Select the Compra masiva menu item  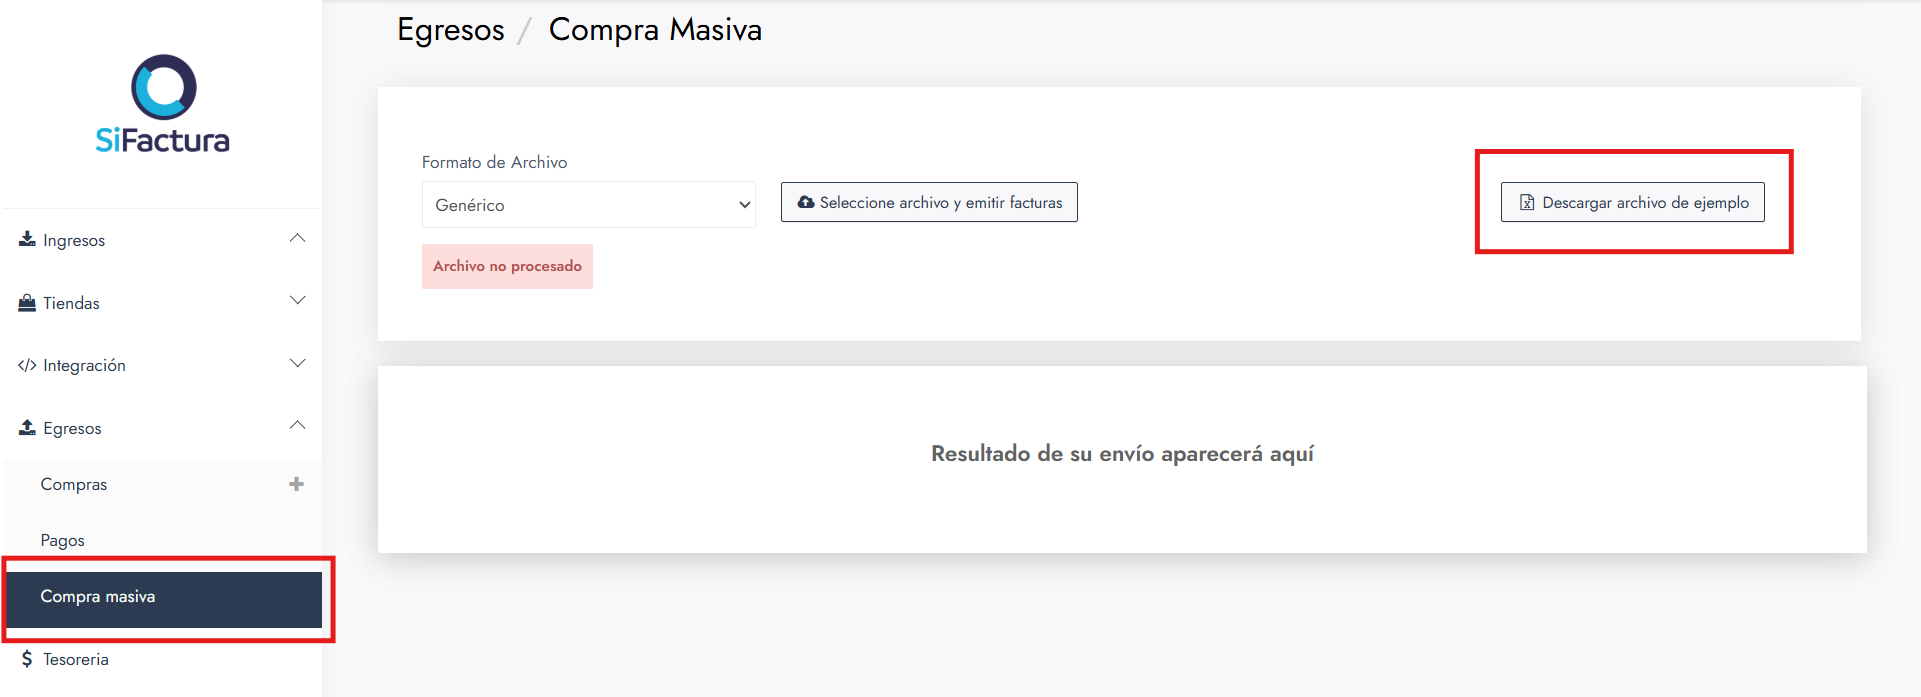98,597
